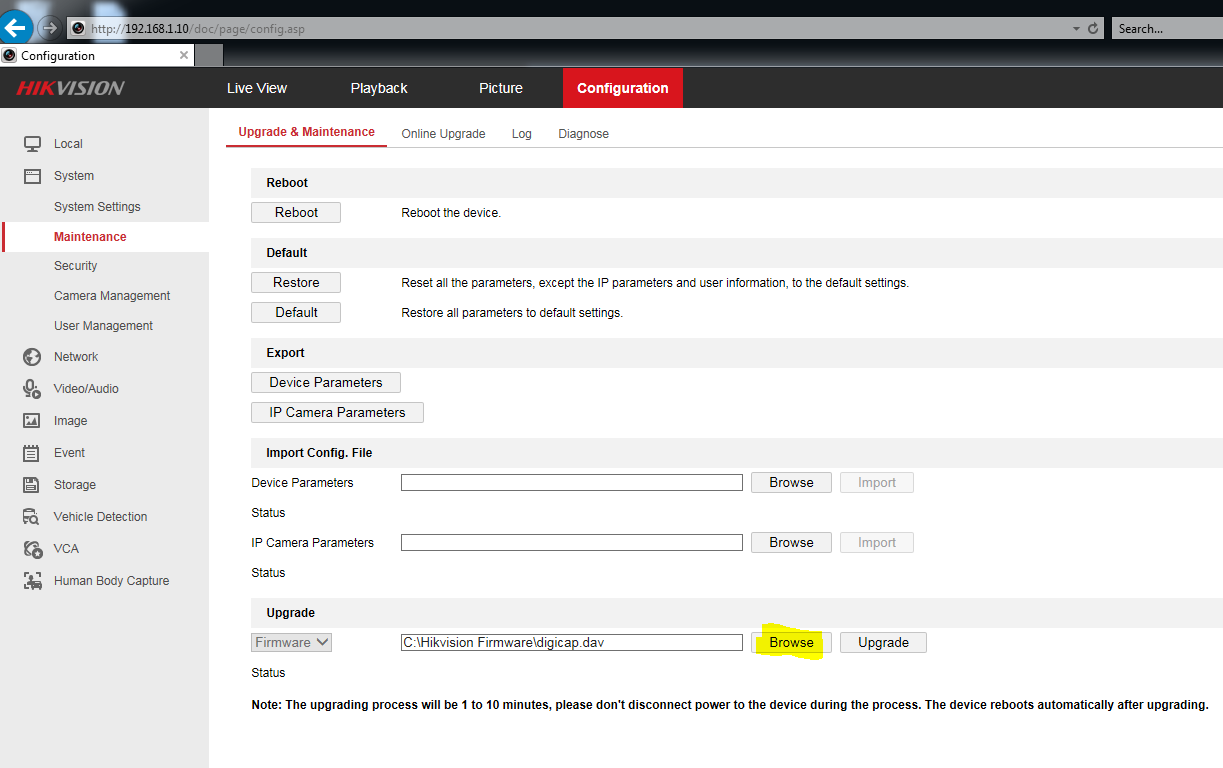Switch to the Online Upgrade tab
The image size is (1223, 768).
point(443,134)
